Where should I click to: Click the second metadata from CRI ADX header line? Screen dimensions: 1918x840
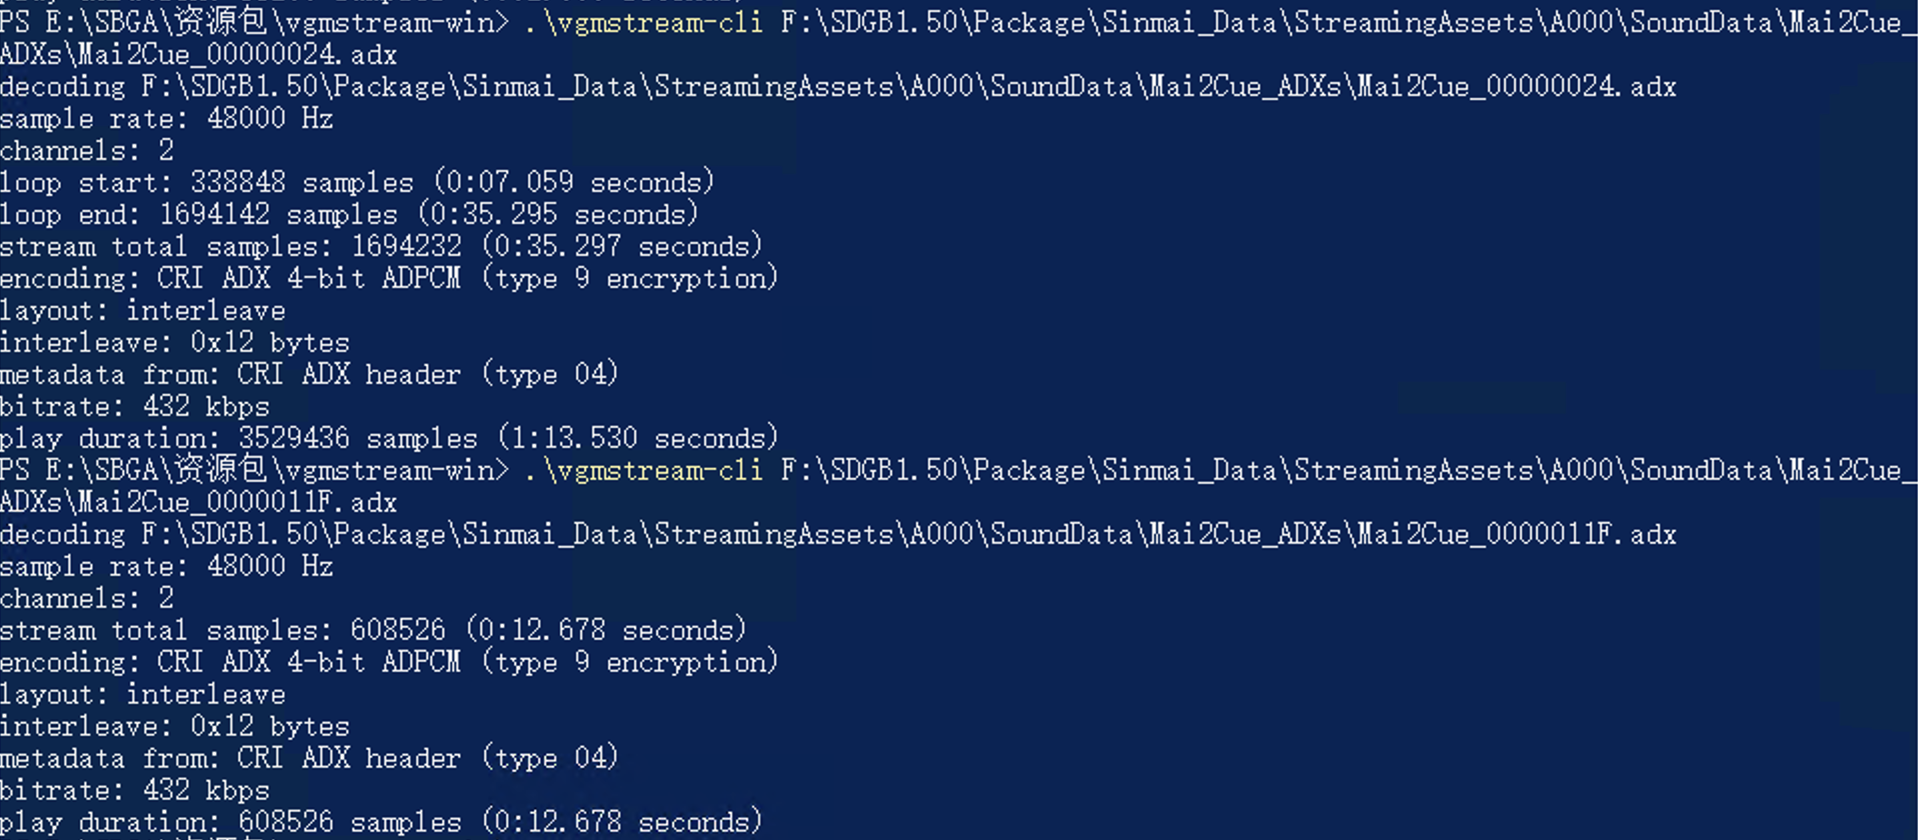(309, 758)
